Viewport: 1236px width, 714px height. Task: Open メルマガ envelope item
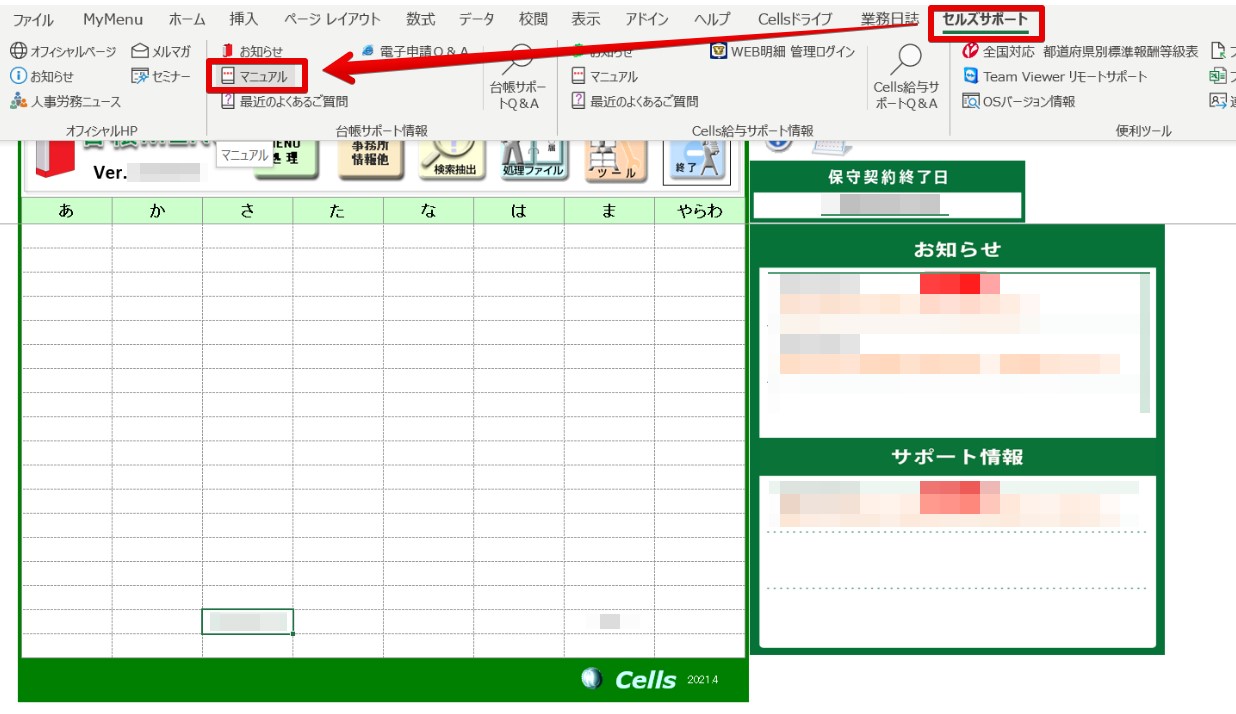tap(161, 51)
